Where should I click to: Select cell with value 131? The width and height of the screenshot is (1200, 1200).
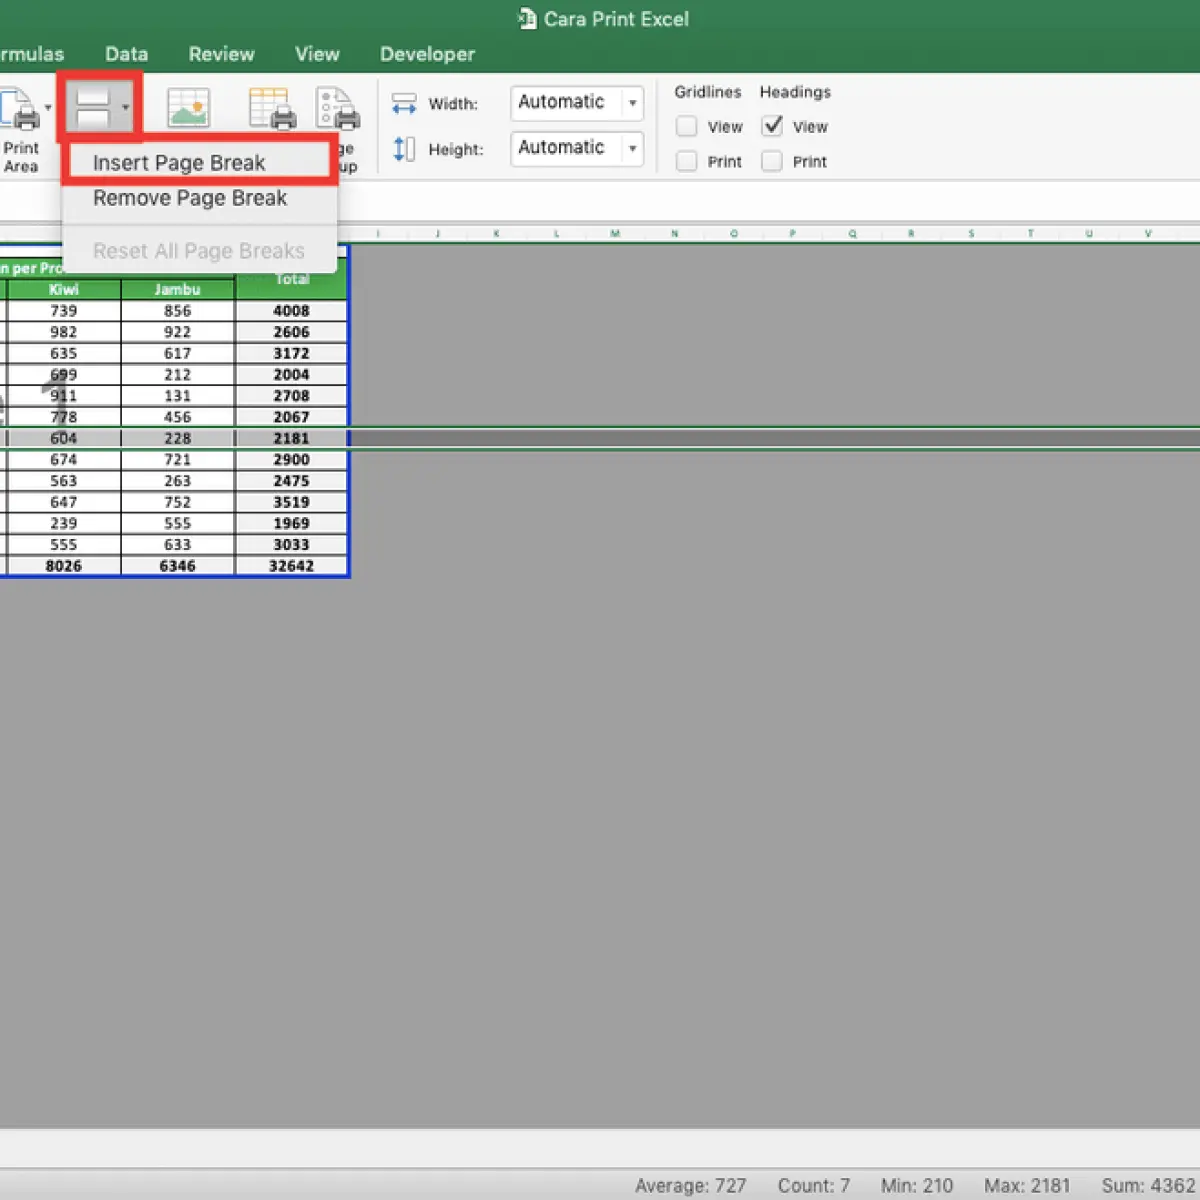pyautogui.click(x=178, y=395)
